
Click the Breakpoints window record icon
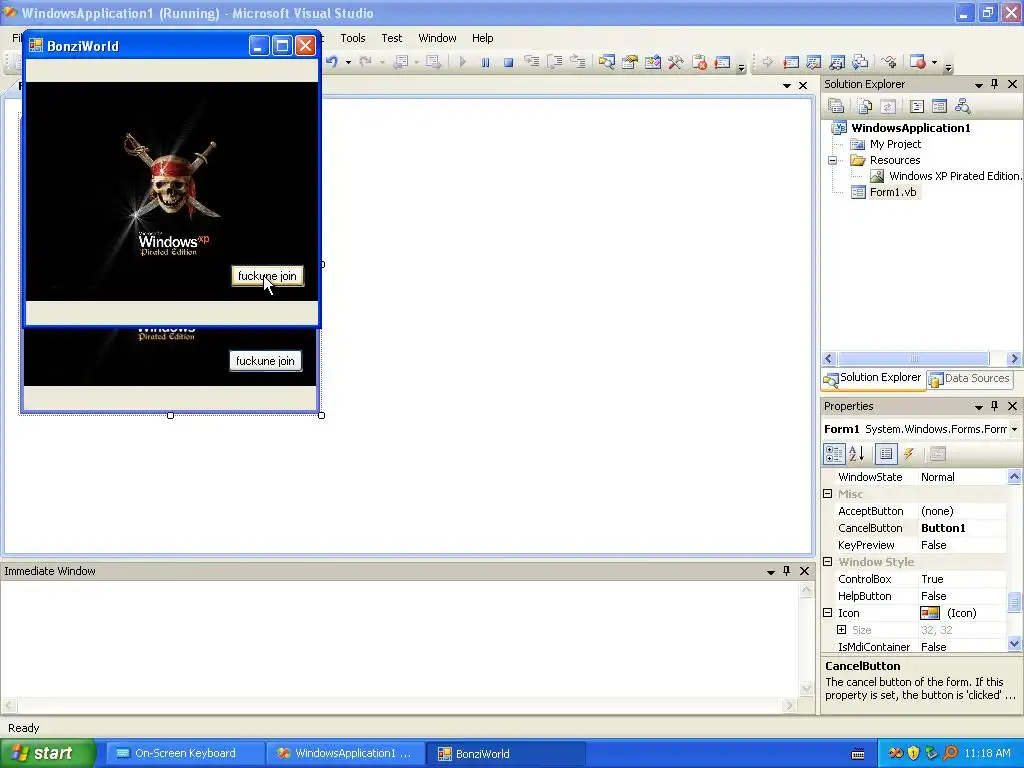click(918, 62)
